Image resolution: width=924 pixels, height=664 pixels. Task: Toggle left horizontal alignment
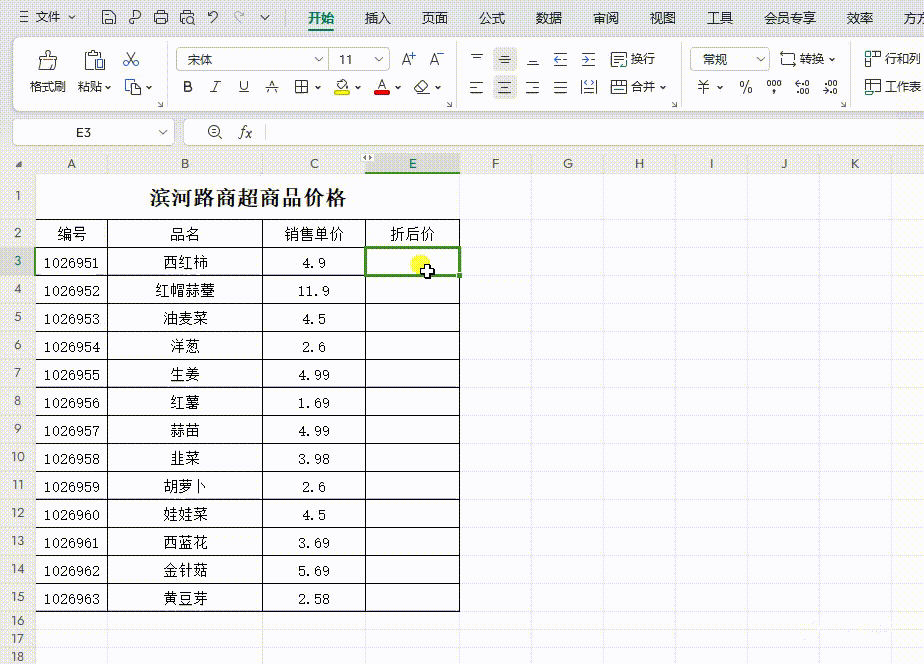pyautogui.click(x=477, y=87)
